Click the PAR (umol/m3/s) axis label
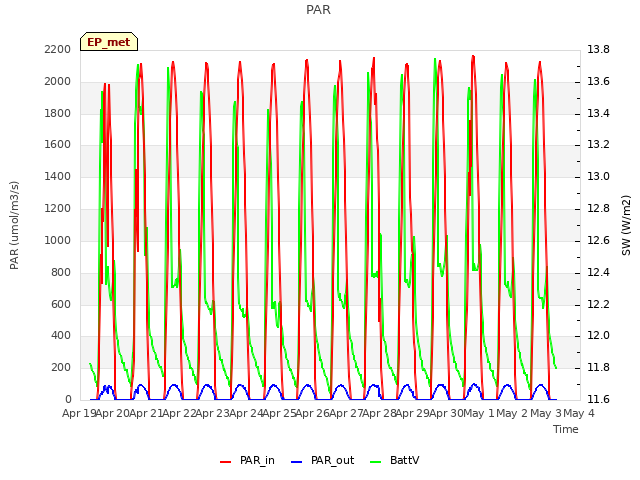This screenshot has height=480, width=640. point(14,225)
